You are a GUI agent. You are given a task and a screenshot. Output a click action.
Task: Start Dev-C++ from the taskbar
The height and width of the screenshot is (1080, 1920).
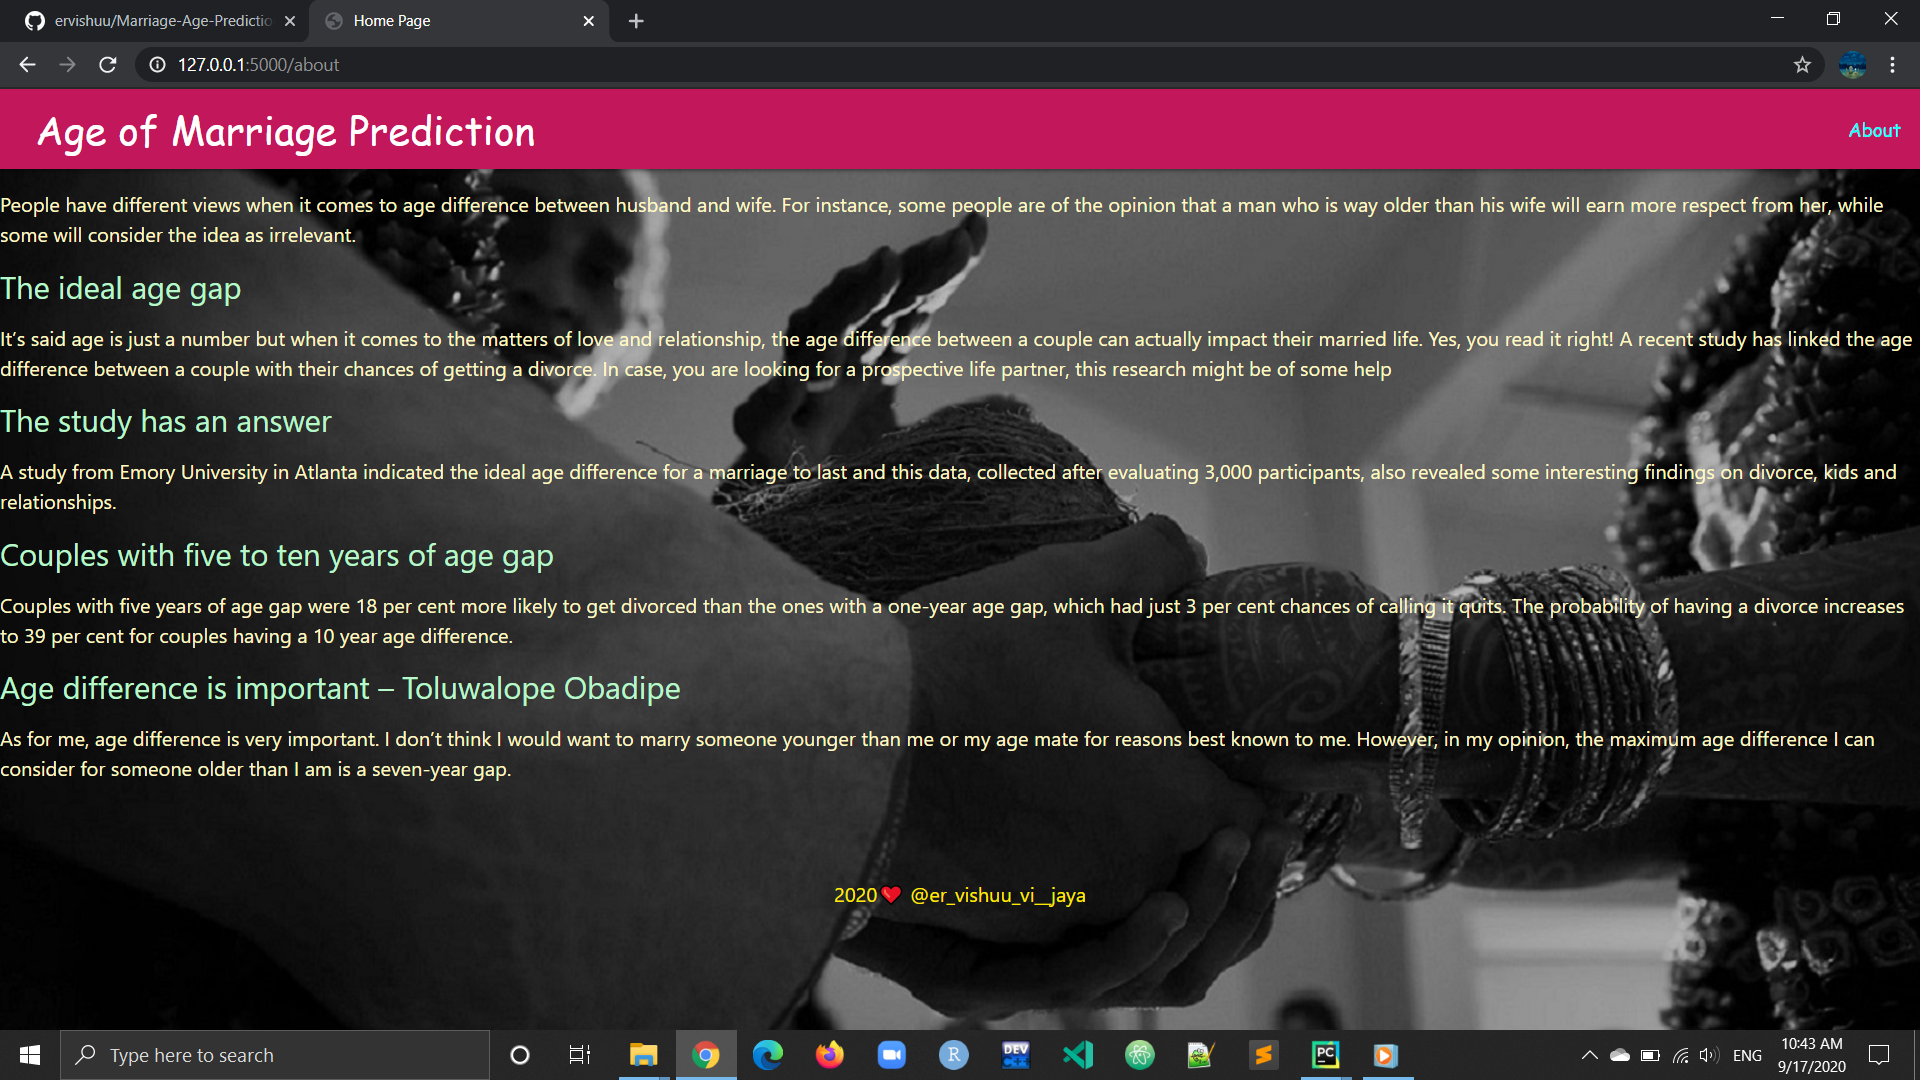click(1015, 1054)
